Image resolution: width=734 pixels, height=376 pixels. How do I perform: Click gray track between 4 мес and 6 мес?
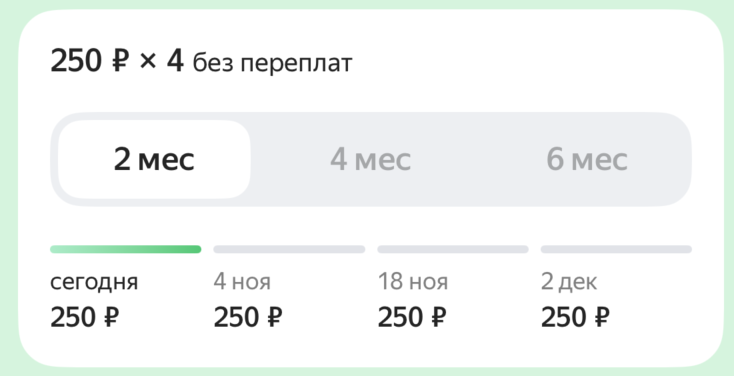(478, 160)
